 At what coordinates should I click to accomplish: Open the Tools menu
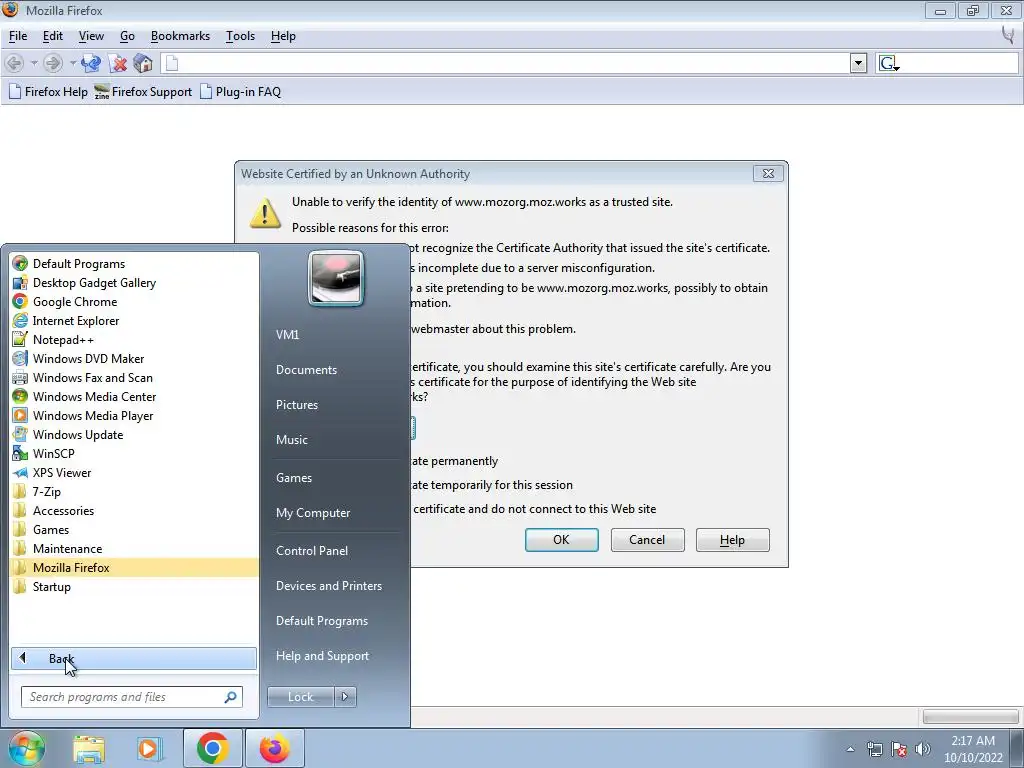pyautogui.click(x=240, y=36)
